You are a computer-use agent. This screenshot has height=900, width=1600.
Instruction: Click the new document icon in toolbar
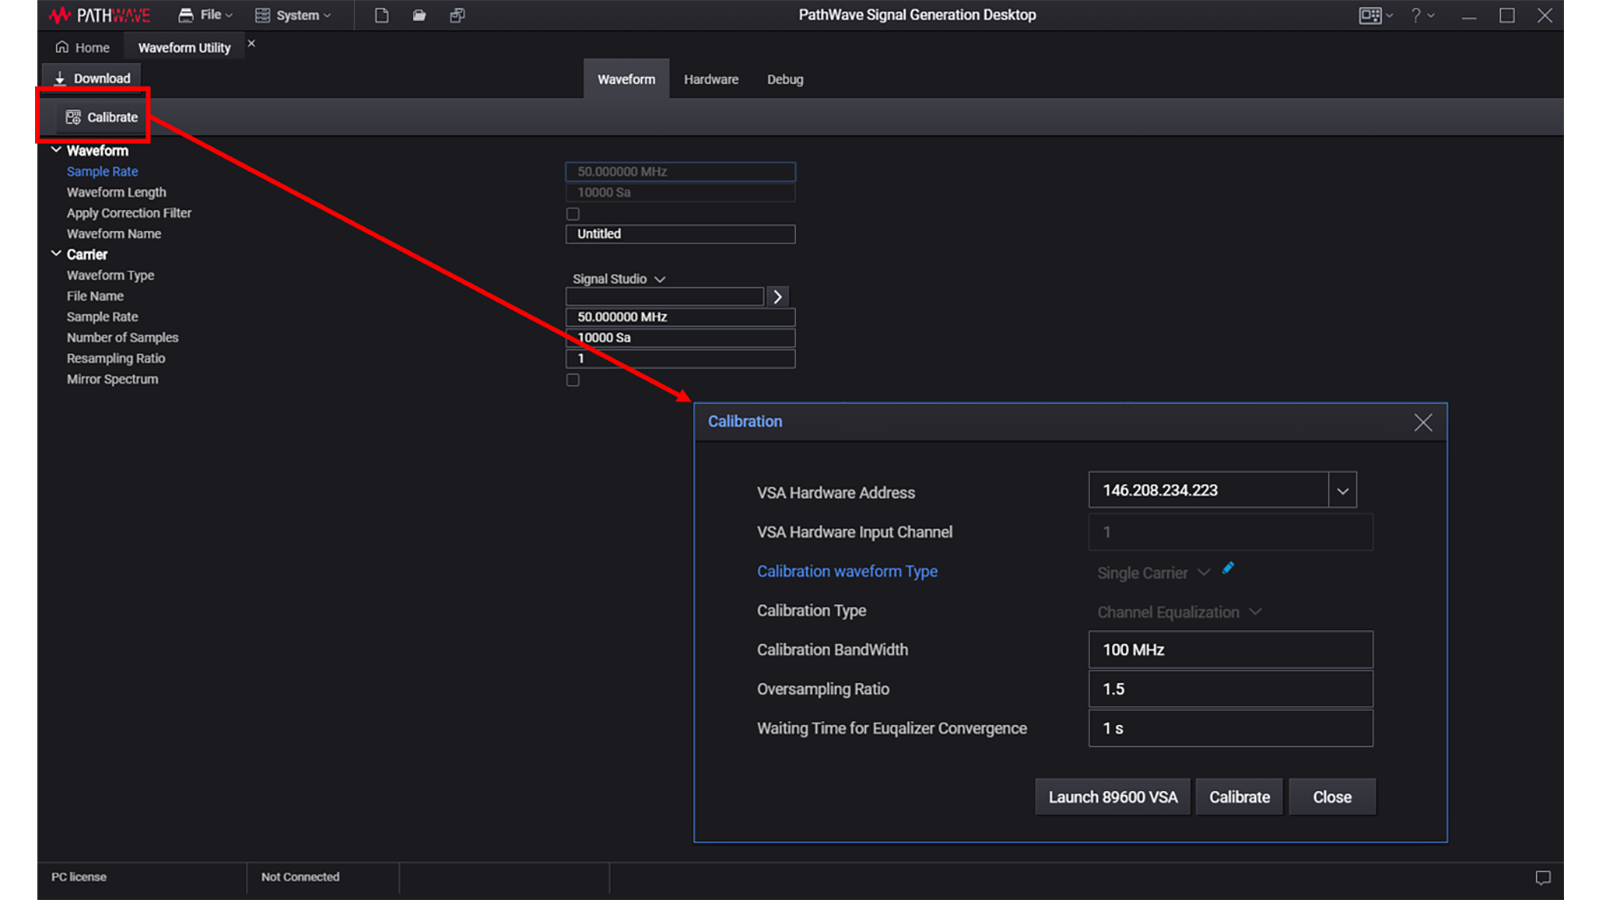click(x=381, y=15)
